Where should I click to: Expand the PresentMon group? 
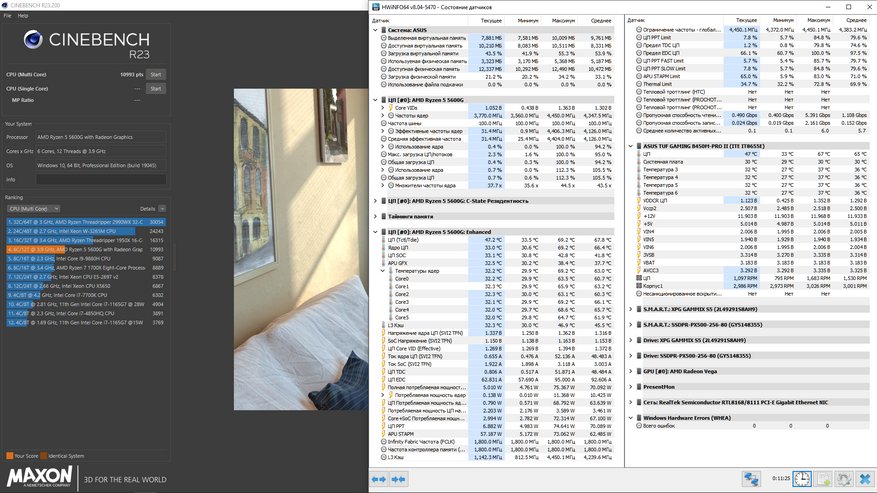[631, 387]
